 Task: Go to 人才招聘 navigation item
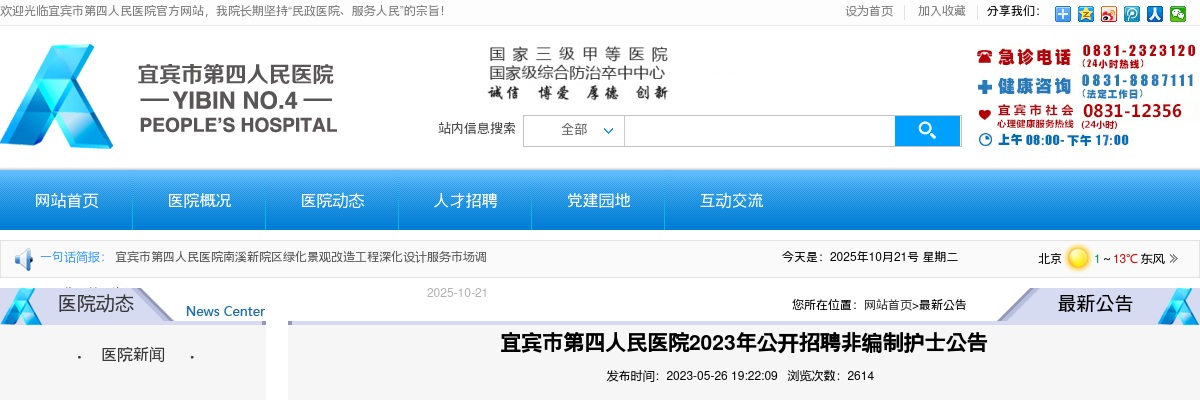pos(466,201)
